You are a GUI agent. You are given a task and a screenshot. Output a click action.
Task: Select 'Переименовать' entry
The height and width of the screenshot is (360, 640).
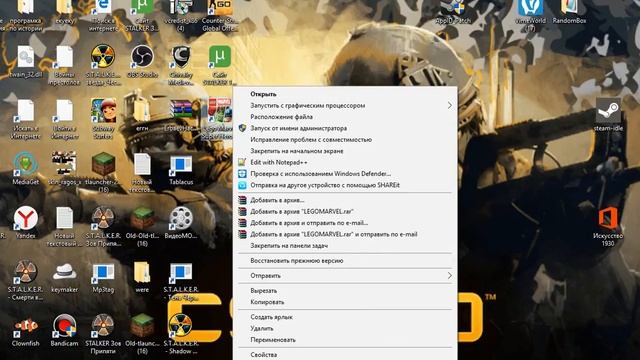point(345,340)
